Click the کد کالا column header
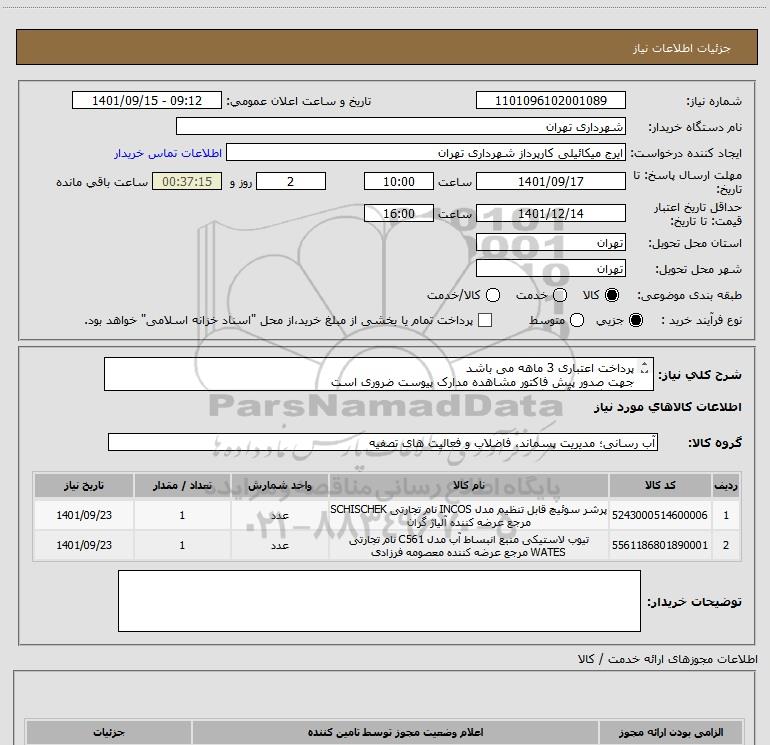The image size is (770, 745). tap(660, 485)
